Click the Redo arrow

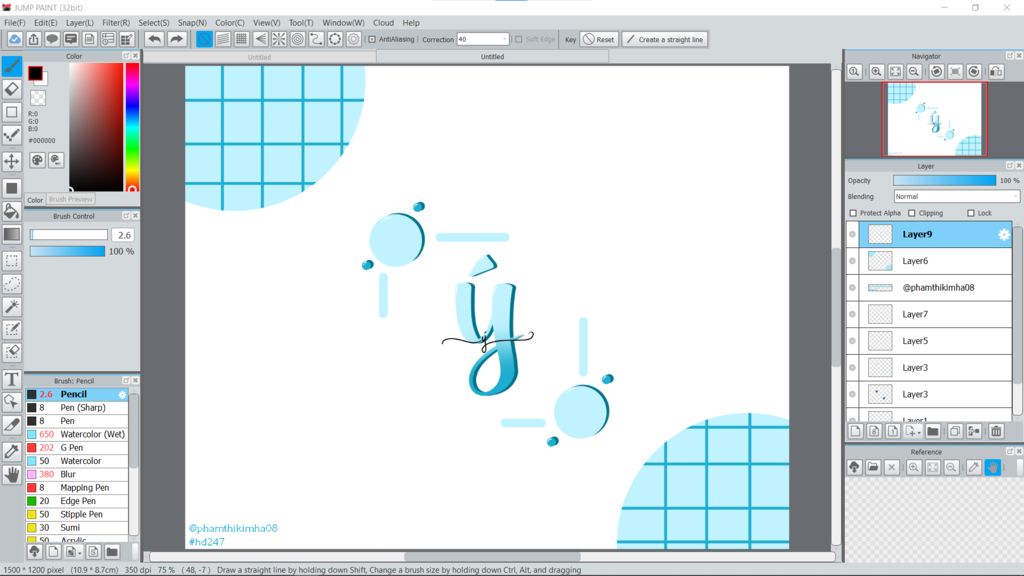pos(176,39)
